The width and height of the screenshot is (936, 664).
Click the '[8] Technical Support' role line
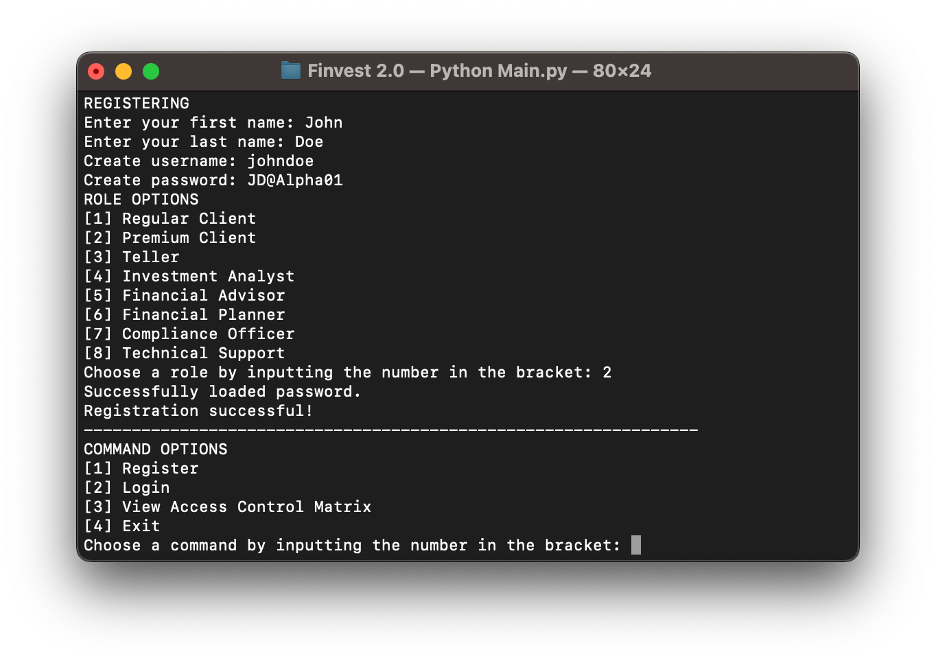tap(184, 353)
